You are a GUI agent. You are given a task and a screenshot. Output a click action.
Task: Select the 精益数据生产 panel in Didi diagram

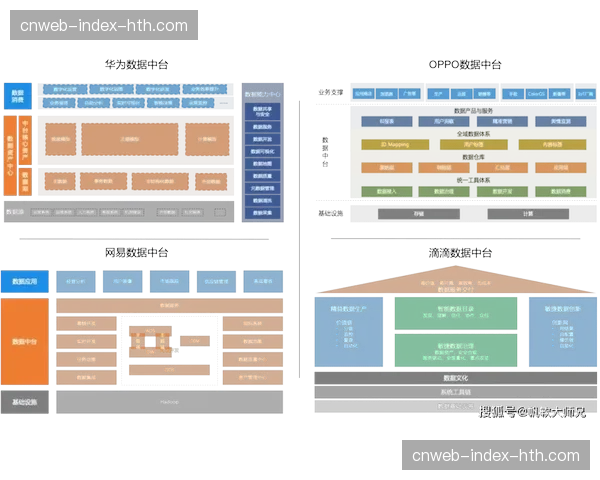[349, 332]
